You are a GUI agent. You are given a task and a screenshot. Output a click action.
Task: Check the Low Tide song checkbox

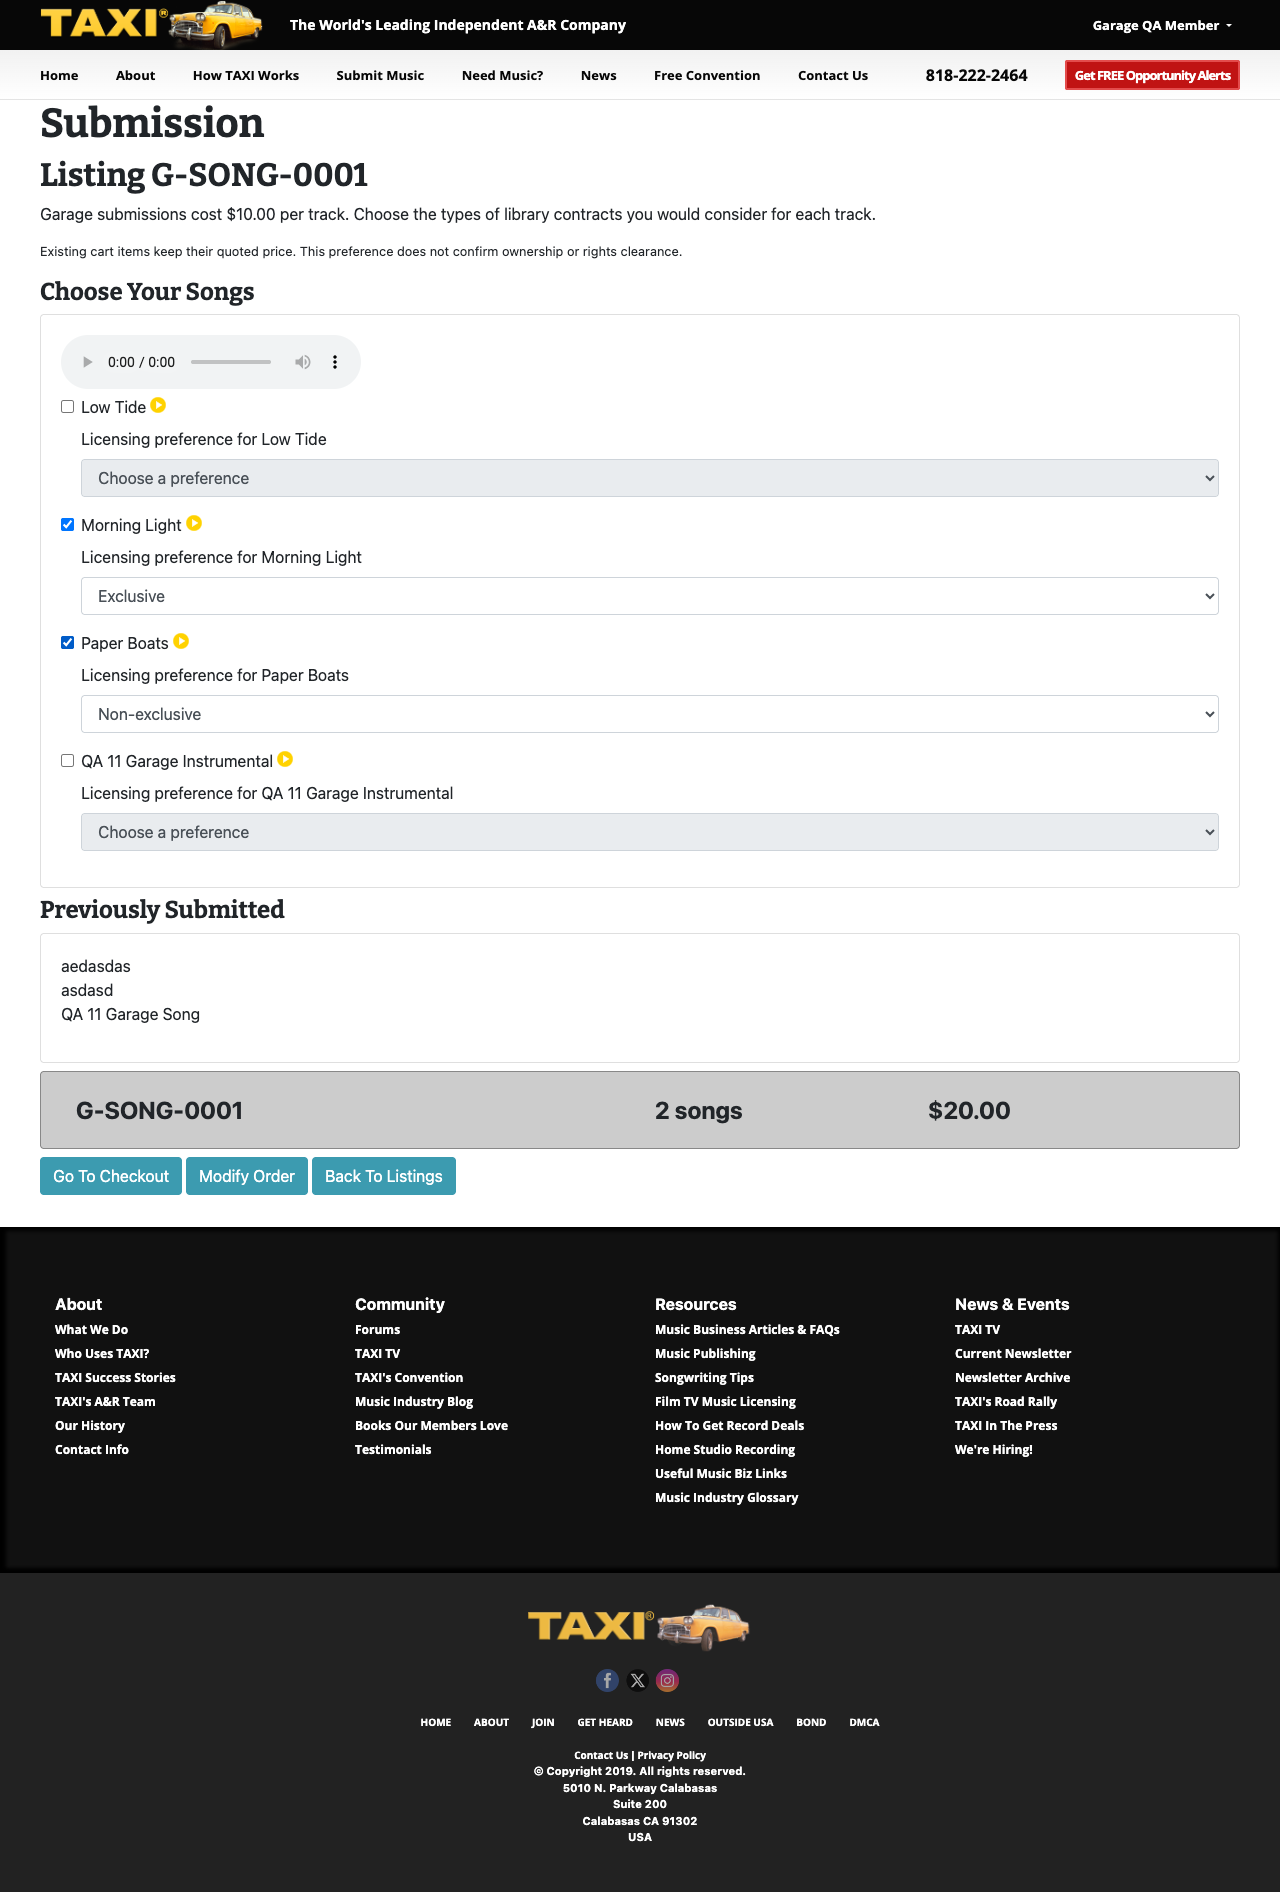[x=68, y=407]
